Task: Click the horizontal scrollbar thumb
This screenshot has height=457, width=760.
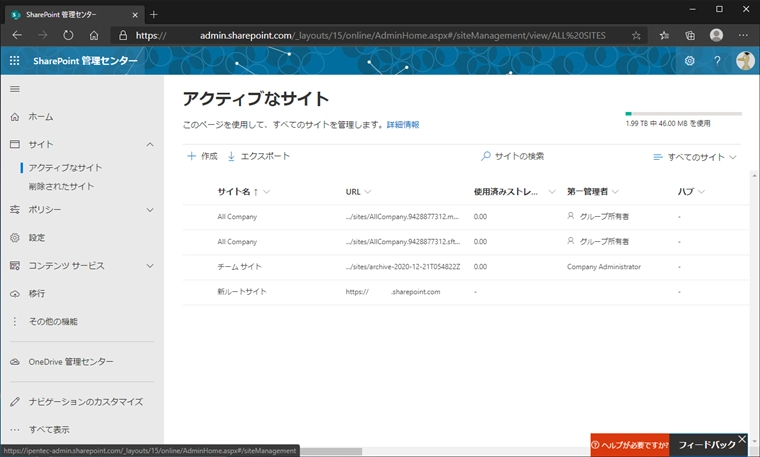Action: pos(331,452)
